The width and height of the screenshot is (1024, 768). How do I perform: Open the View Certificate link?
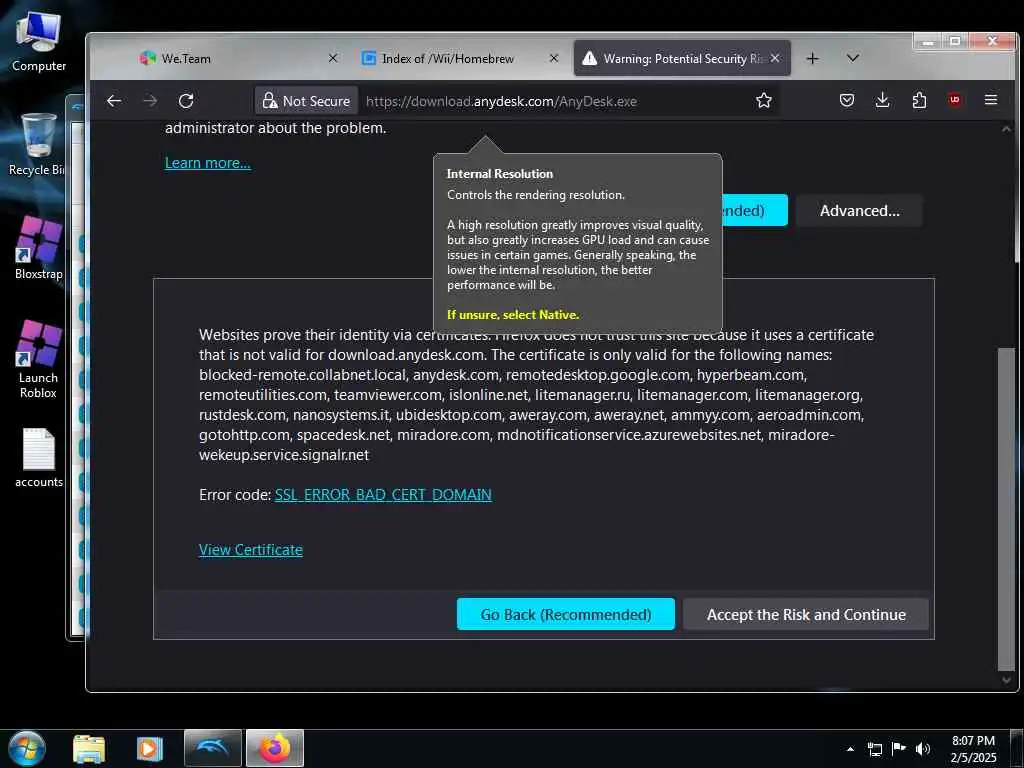pyautogui.click(x=251, y=549)
